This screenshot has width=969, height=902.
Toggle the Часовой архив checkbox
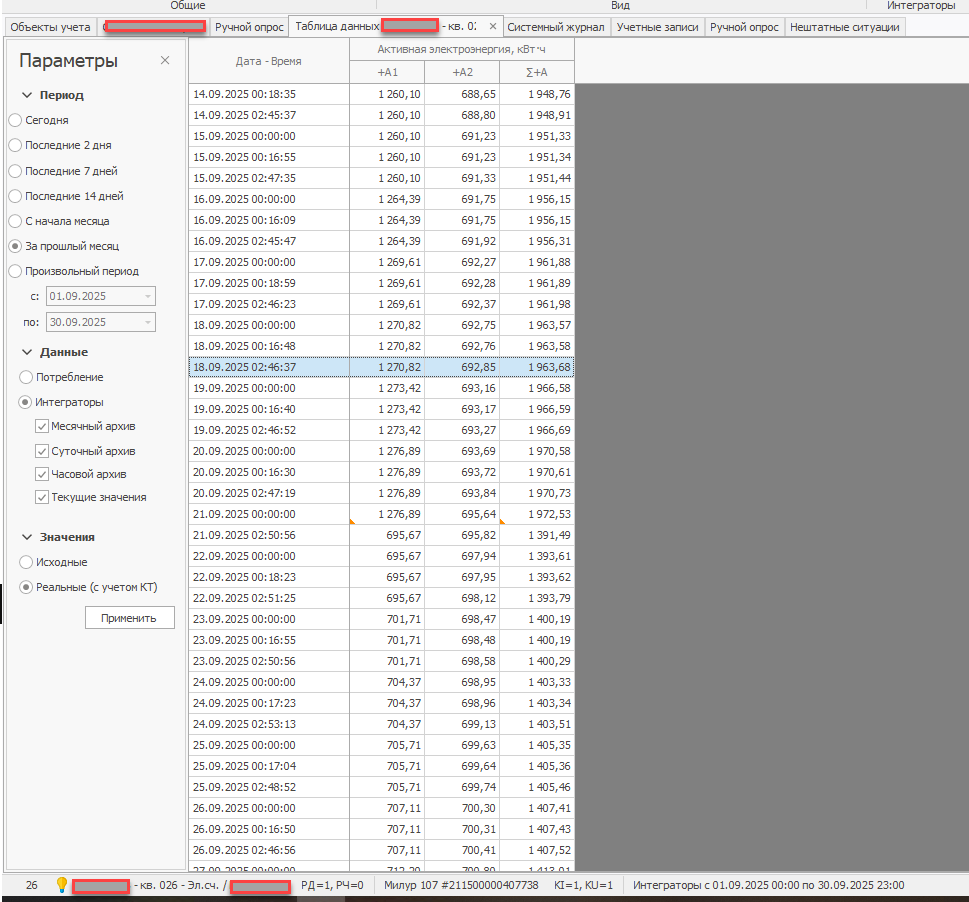tap(42, 474)
